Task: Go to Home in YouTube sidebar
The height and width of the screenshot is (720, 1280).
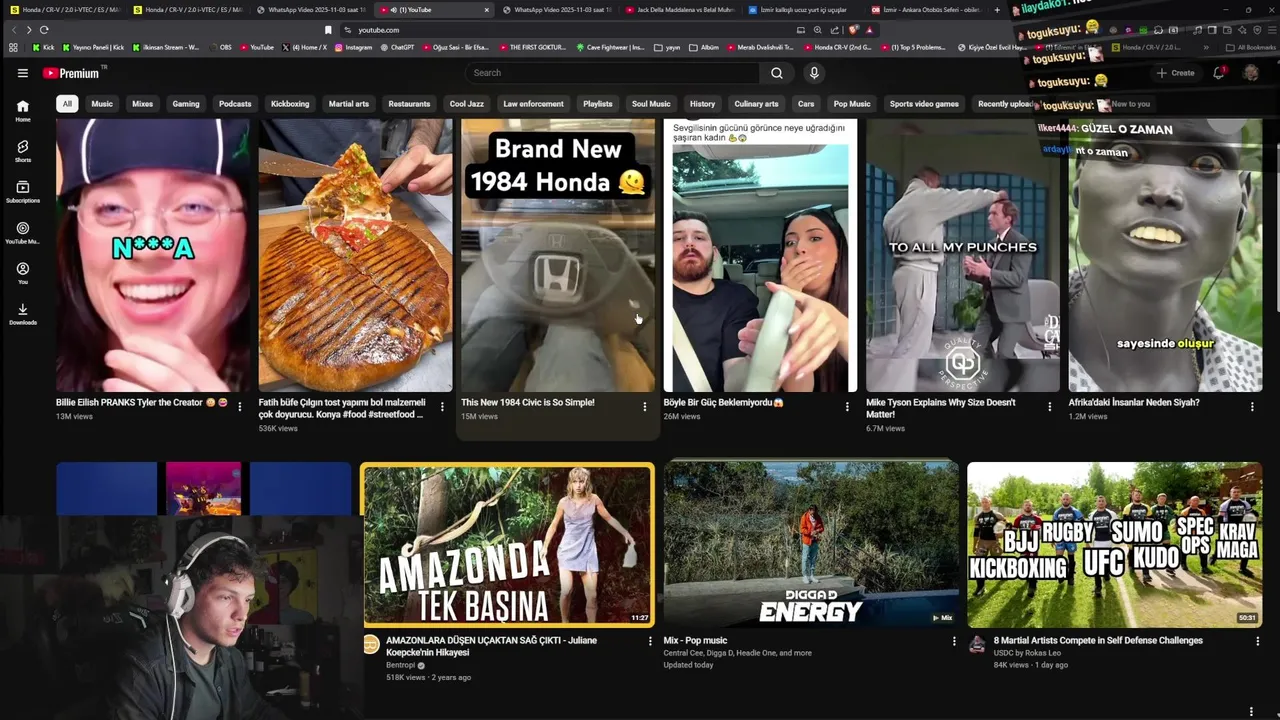Action: coord(22,111)
